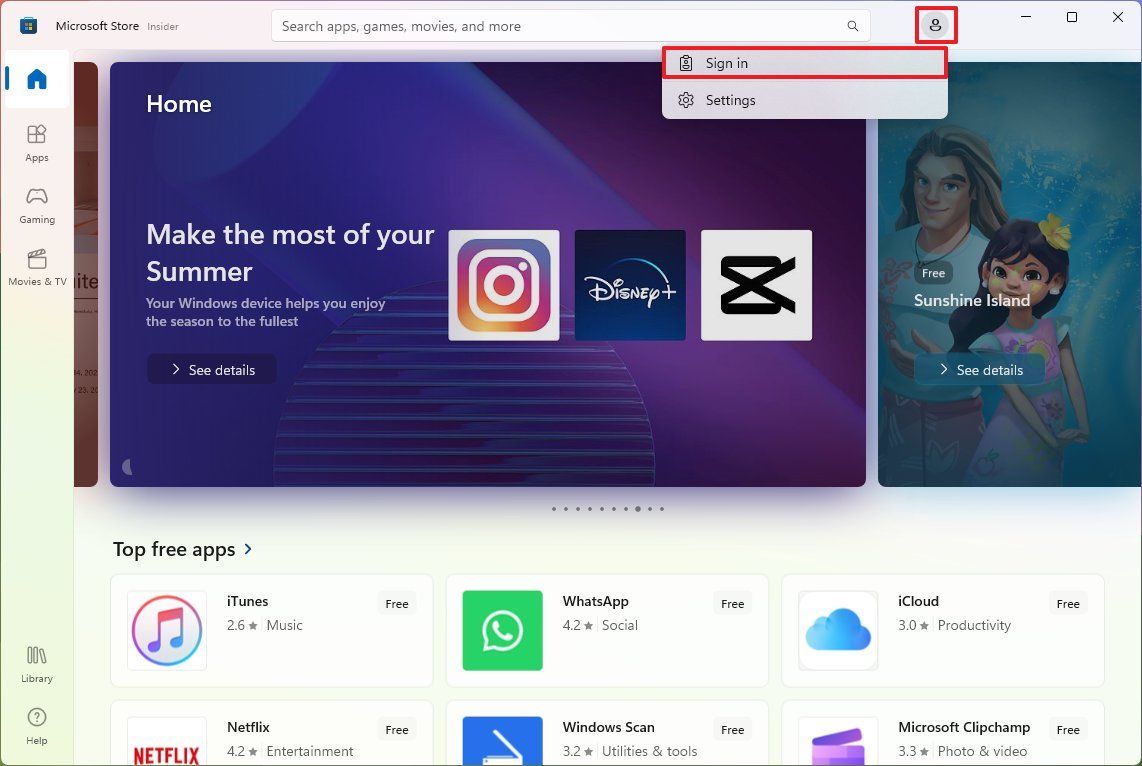Screen dimensions: 1142x766
Task: Open the Netflix app card
Action: pyautogui.click(x=272, y=733)
